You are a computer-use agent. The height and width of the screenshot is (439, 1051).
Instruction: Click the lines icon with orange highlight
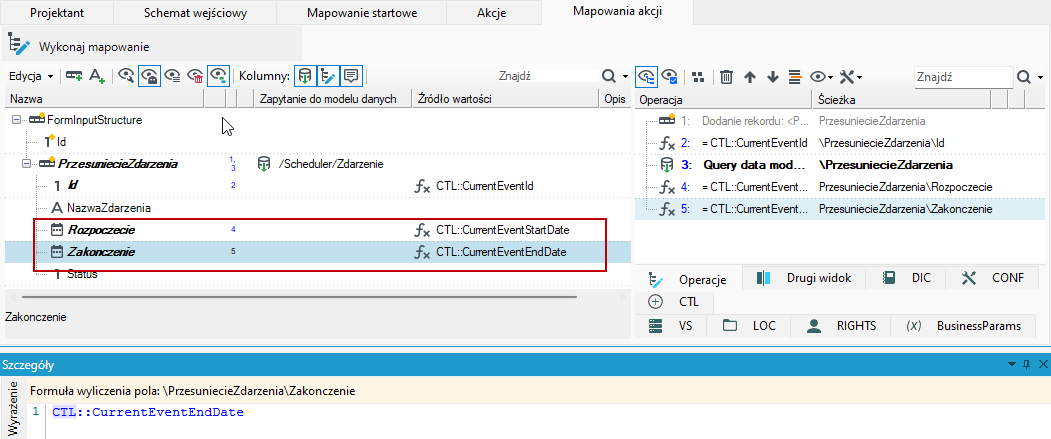[x=796, y=76]
